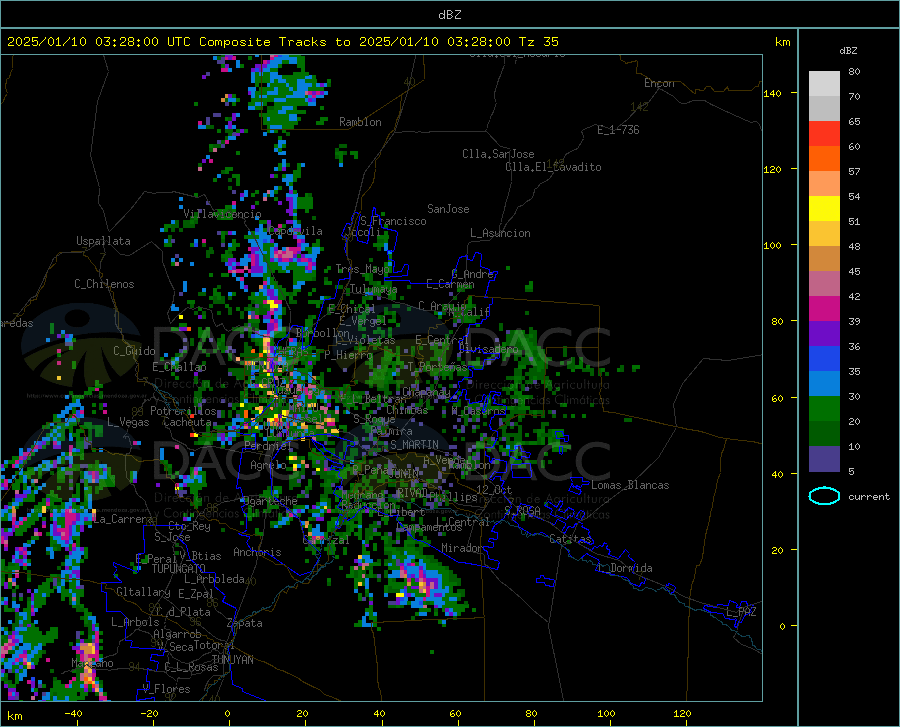Click the 'L_Asuncion' map label
900x727 pixels.
pos(500,233)
